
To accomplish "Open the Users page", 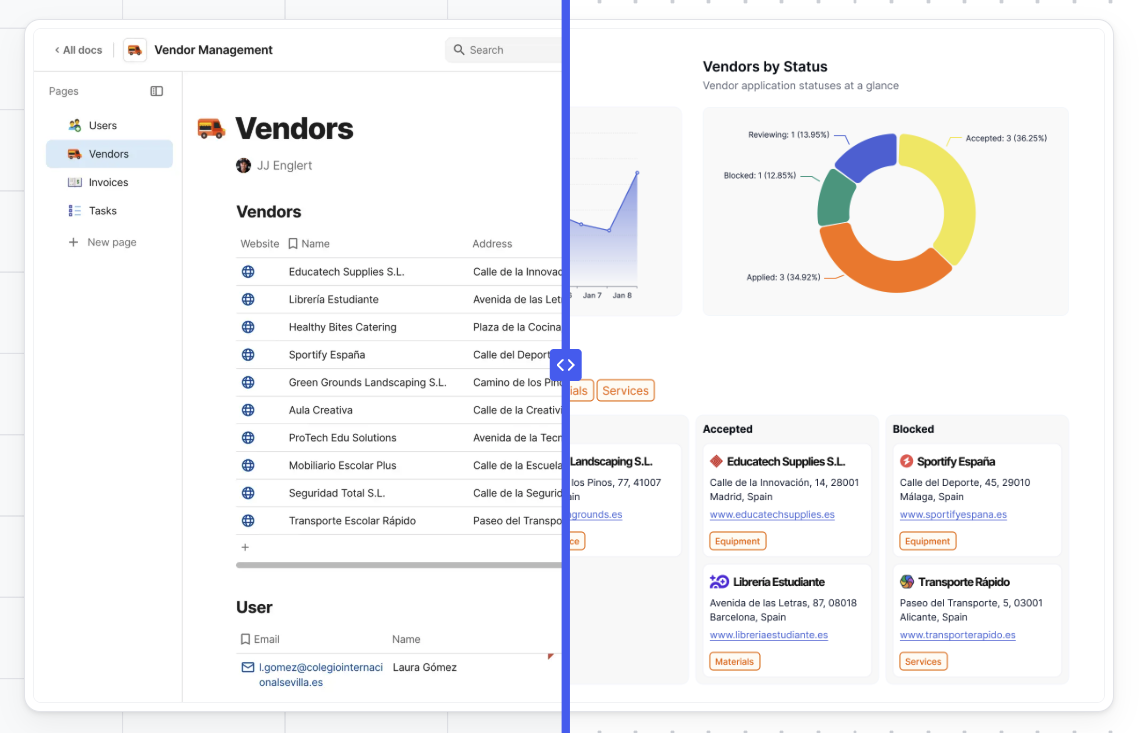I will (109, 126).
